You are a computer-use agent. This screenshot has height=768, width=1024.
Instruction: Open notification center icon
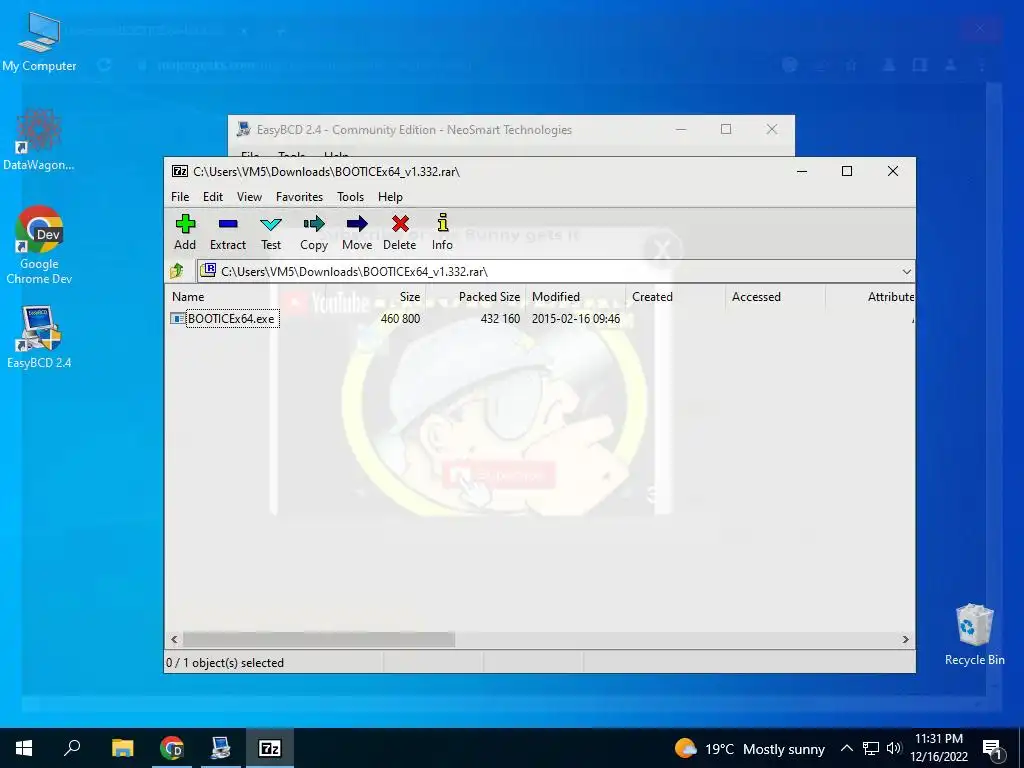pos(991,748)
